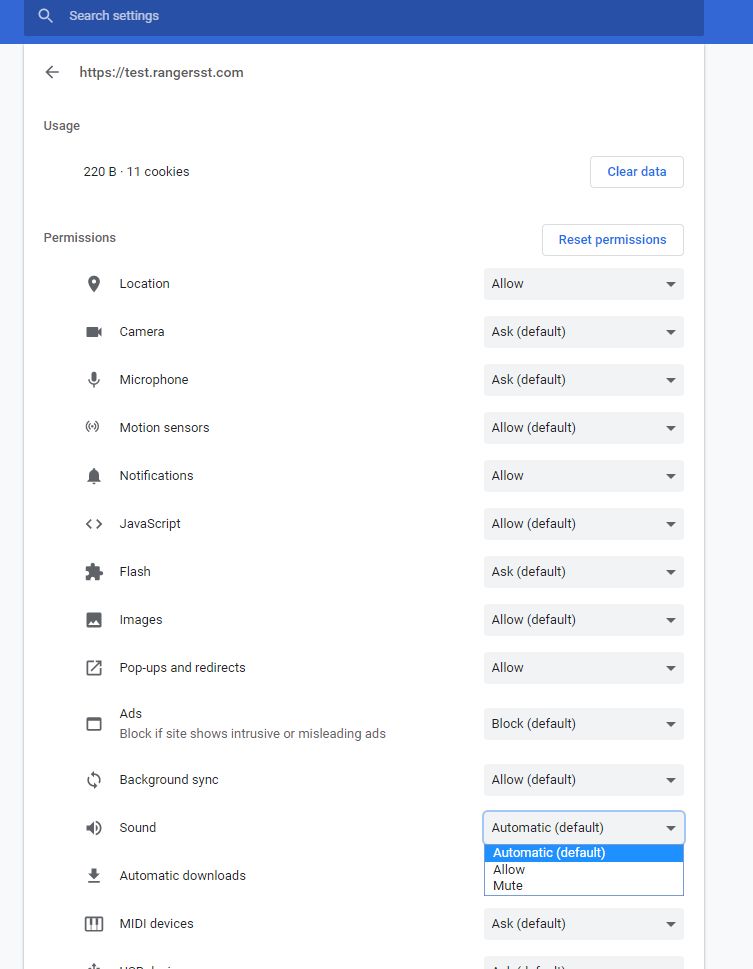Click the back arrow to leave site settings
The height and width of the screenshot is (969, 753).
click(x=51, y=72)
